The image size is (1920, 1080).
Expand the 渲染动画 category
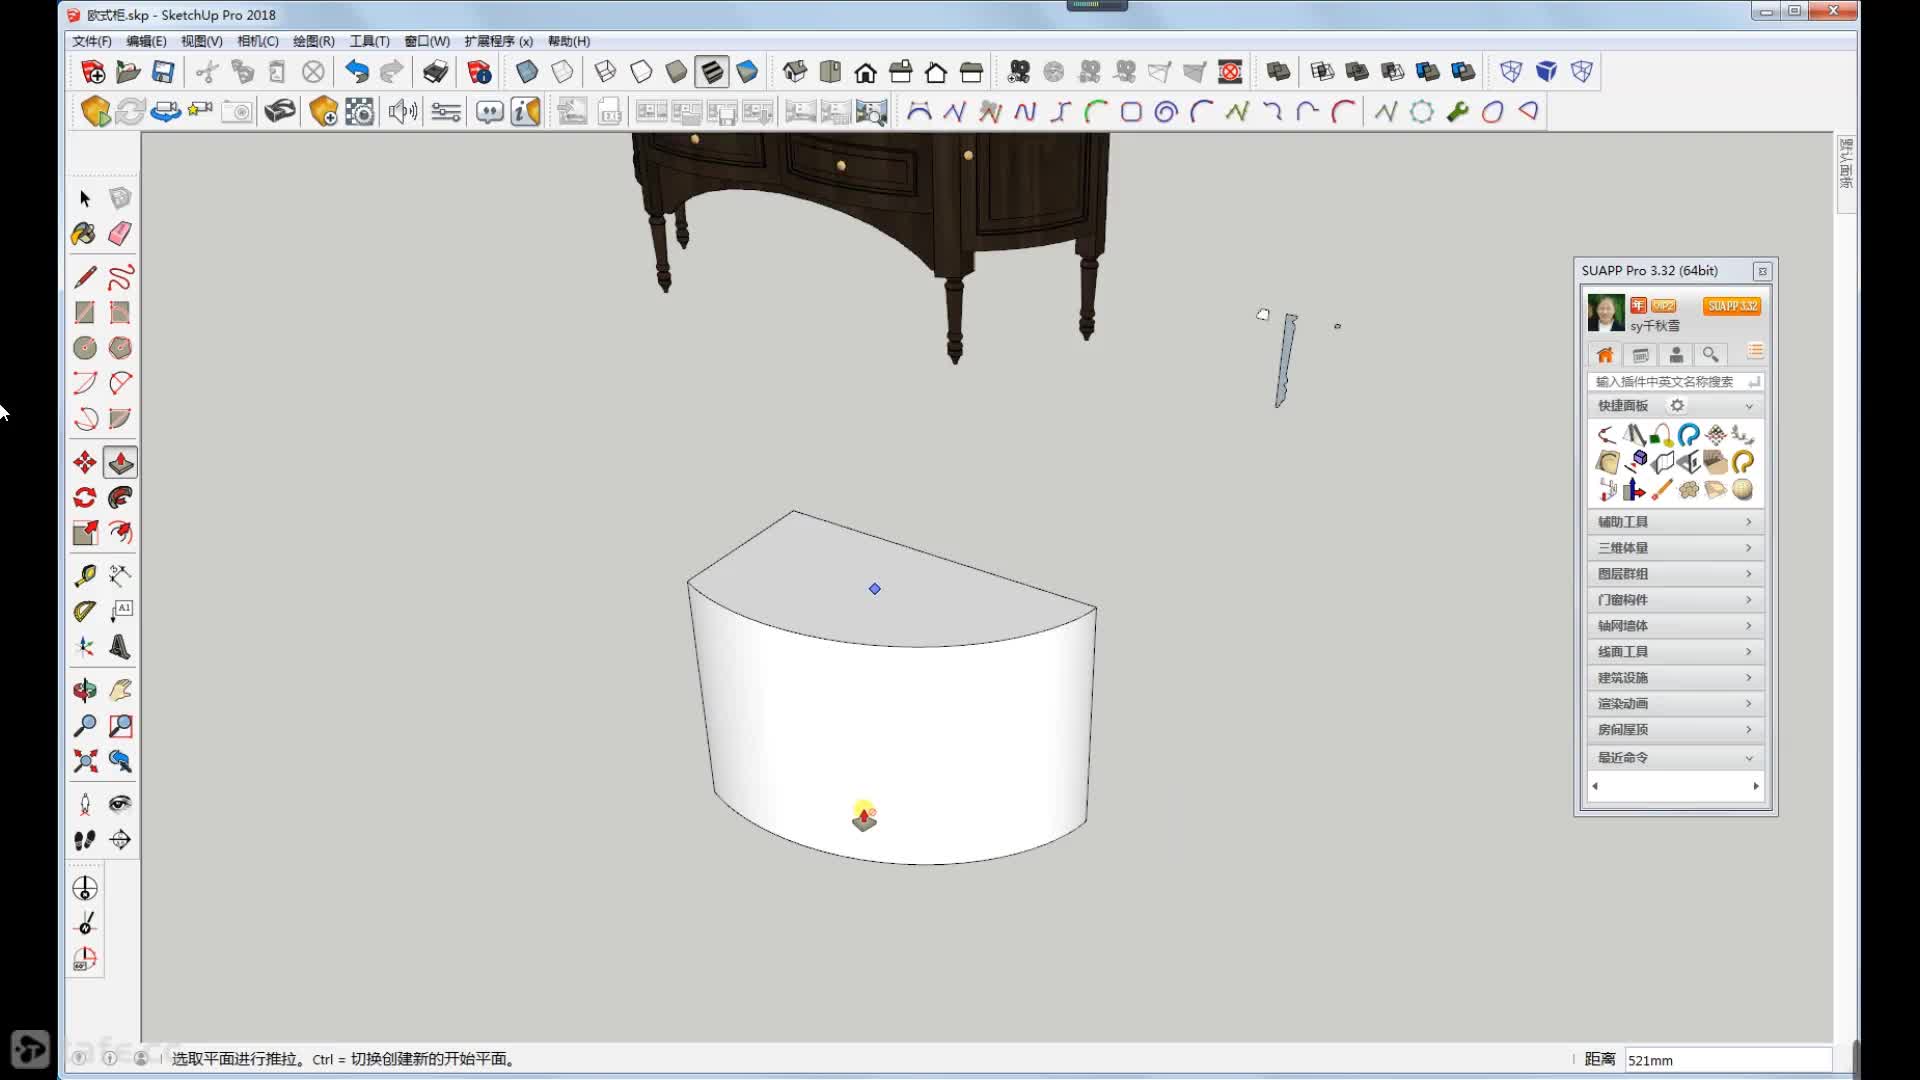click(x=1675, y=704)
